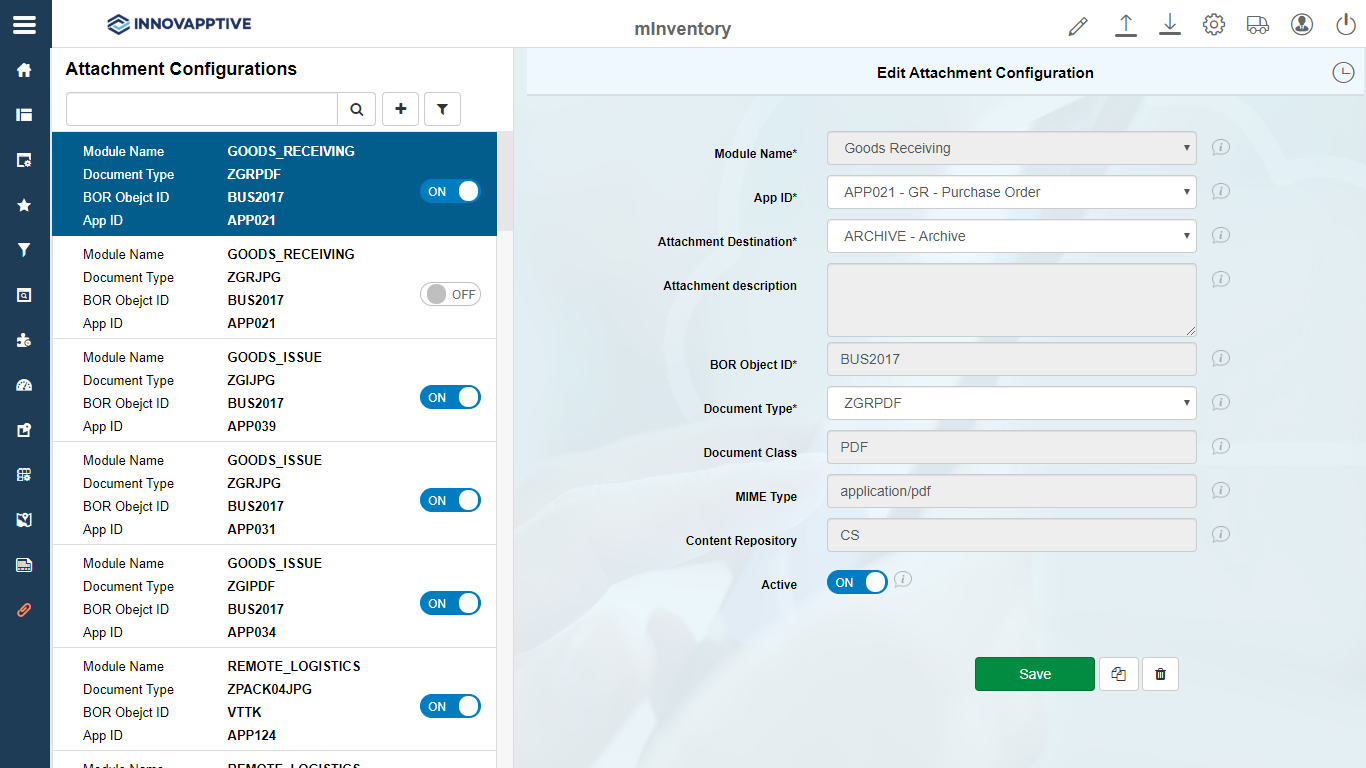Click the power logout icon
The height and width of the screenshot is (768, 1366).
pos(1345,24)
